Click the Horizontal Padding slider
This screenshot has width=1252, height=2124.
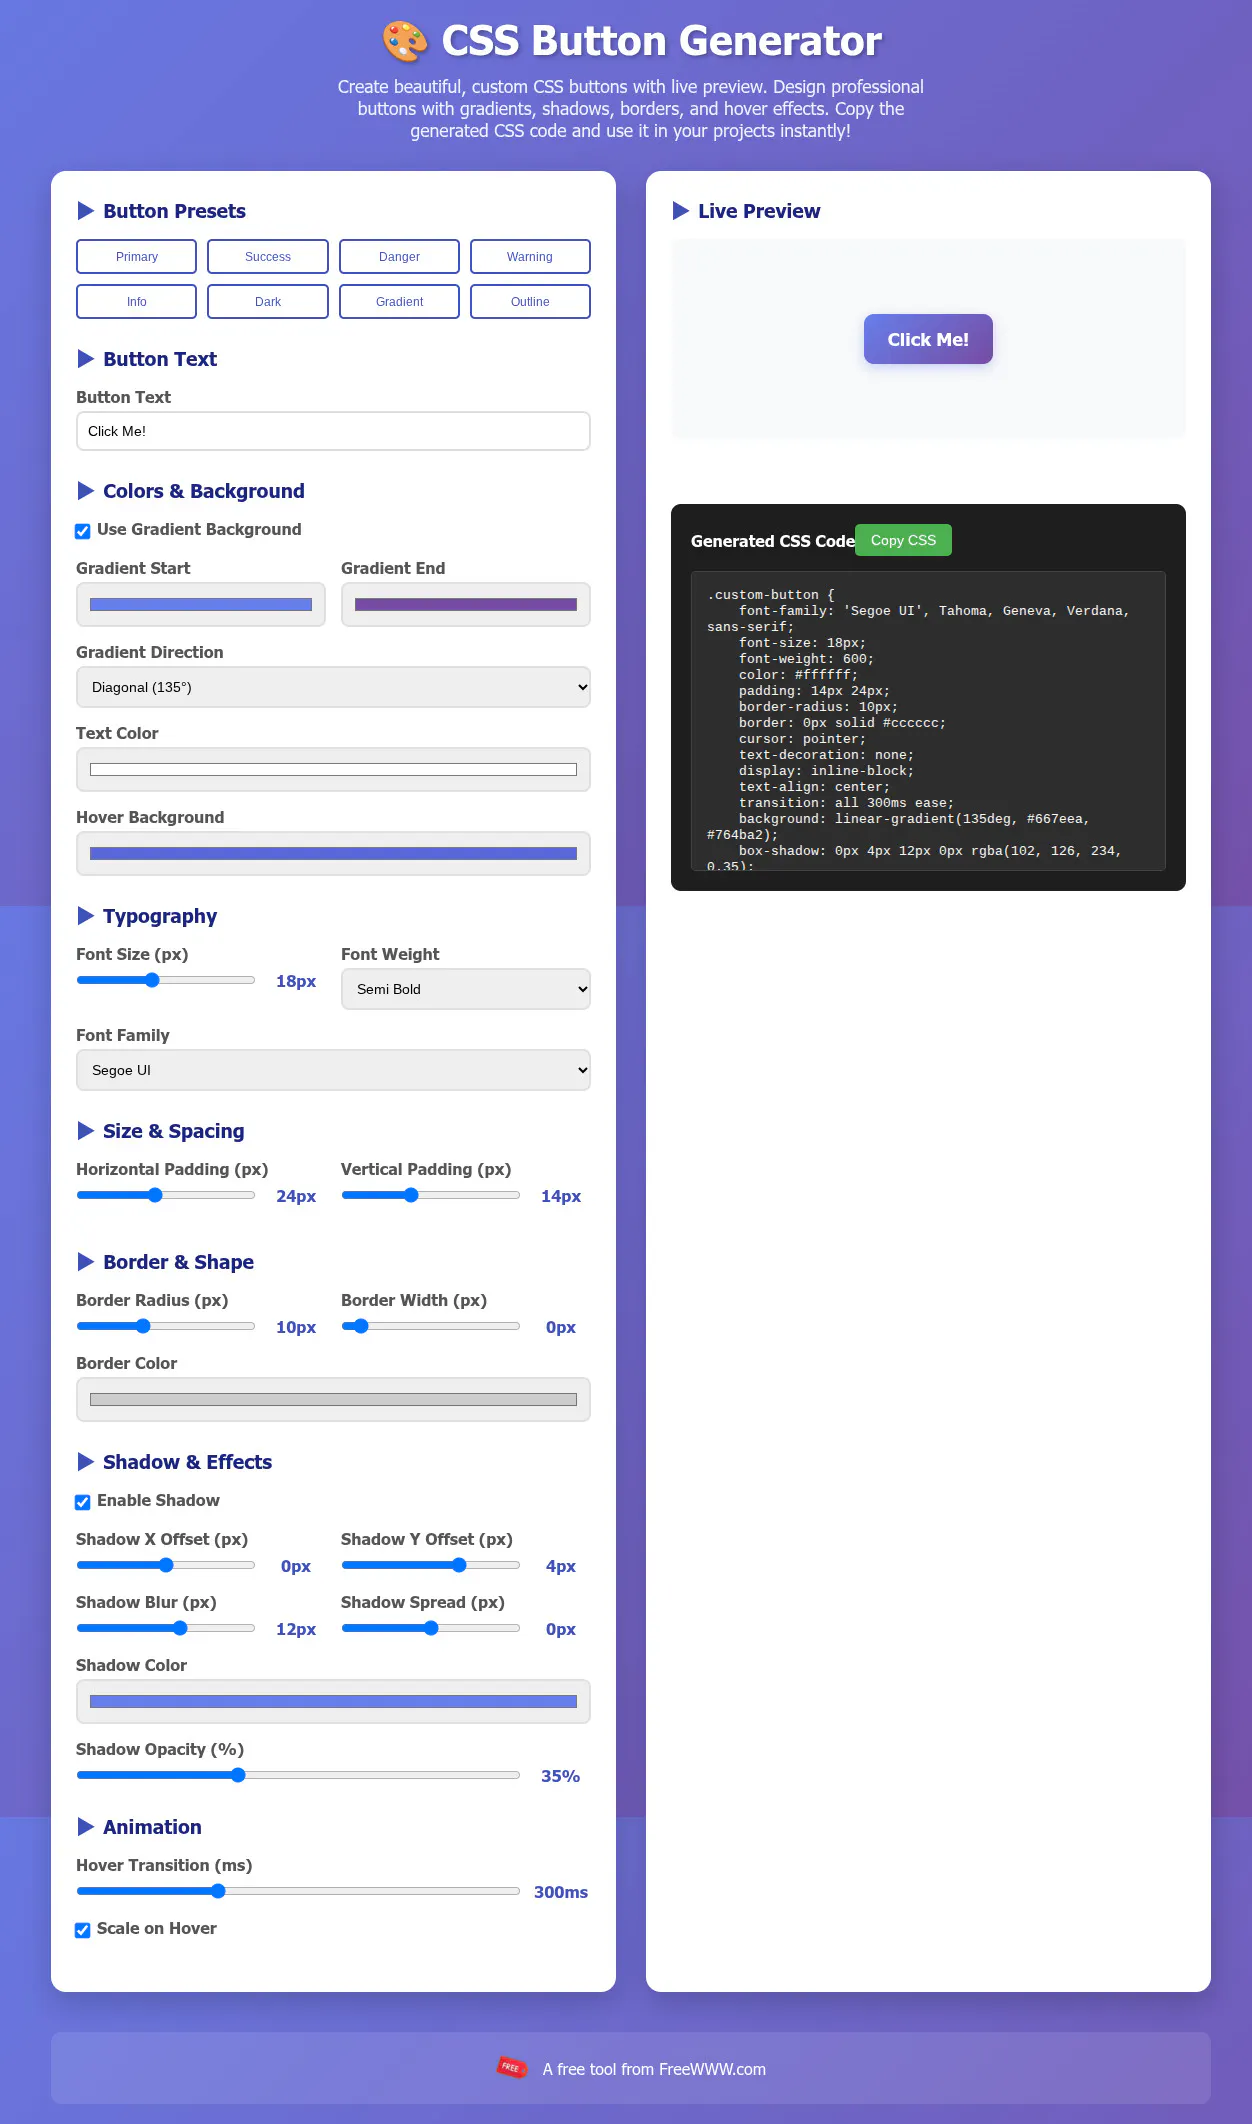pyautogui.click(x=166, y=1195)
